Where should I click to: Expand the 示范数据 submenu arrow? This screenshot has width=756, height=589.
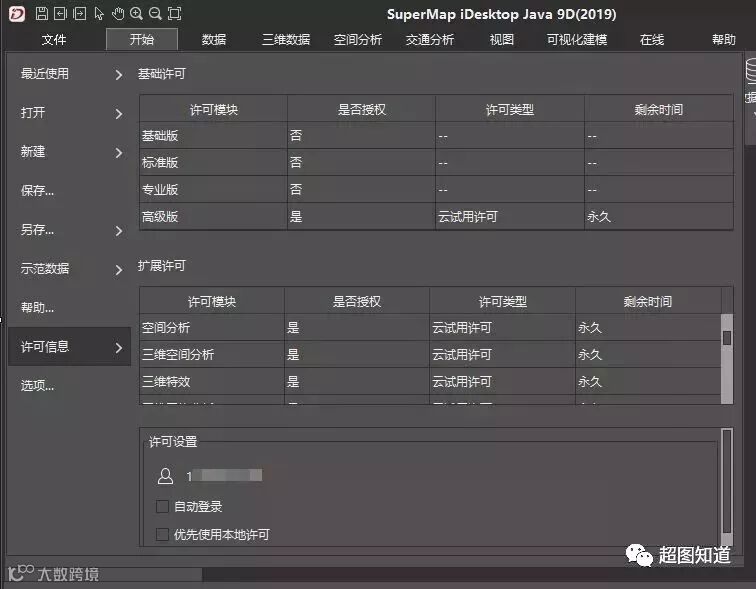tap(119, 269)
